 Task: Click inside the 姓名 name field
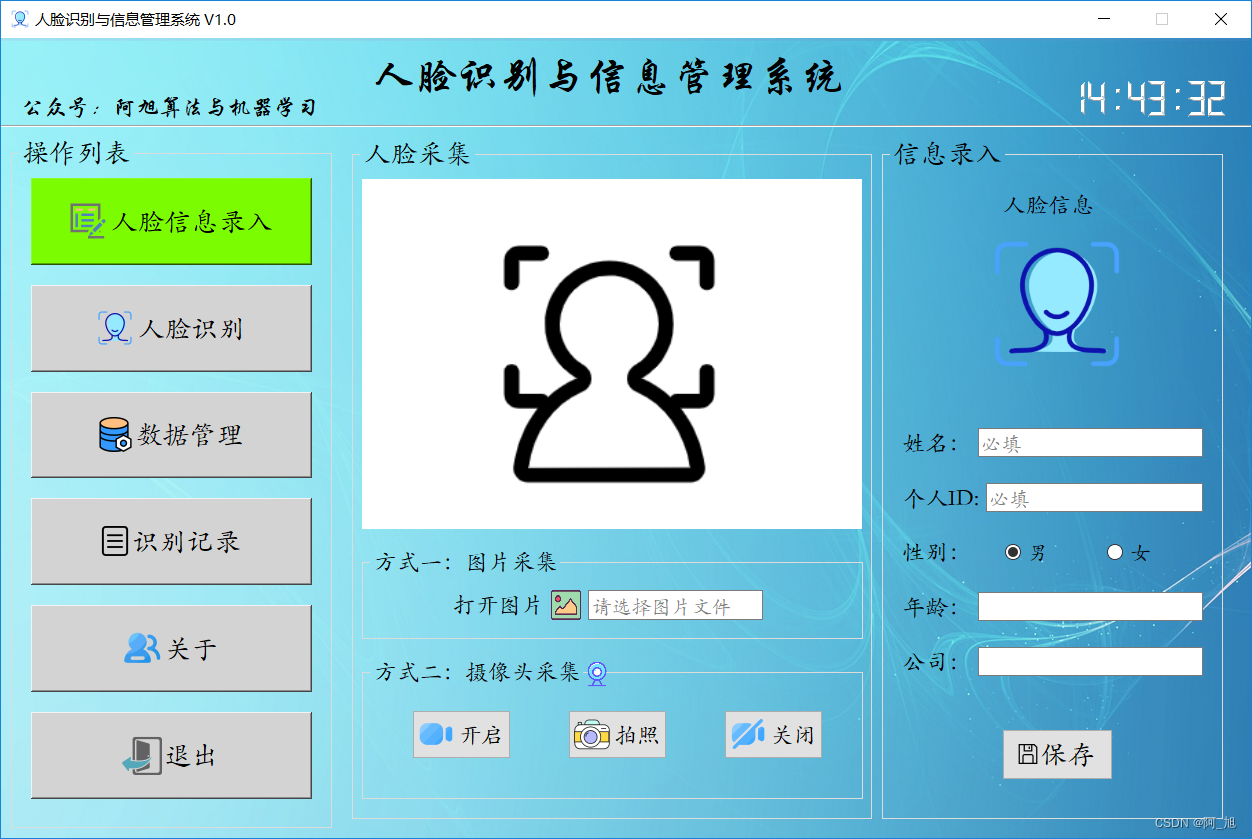coord(1089,442)
